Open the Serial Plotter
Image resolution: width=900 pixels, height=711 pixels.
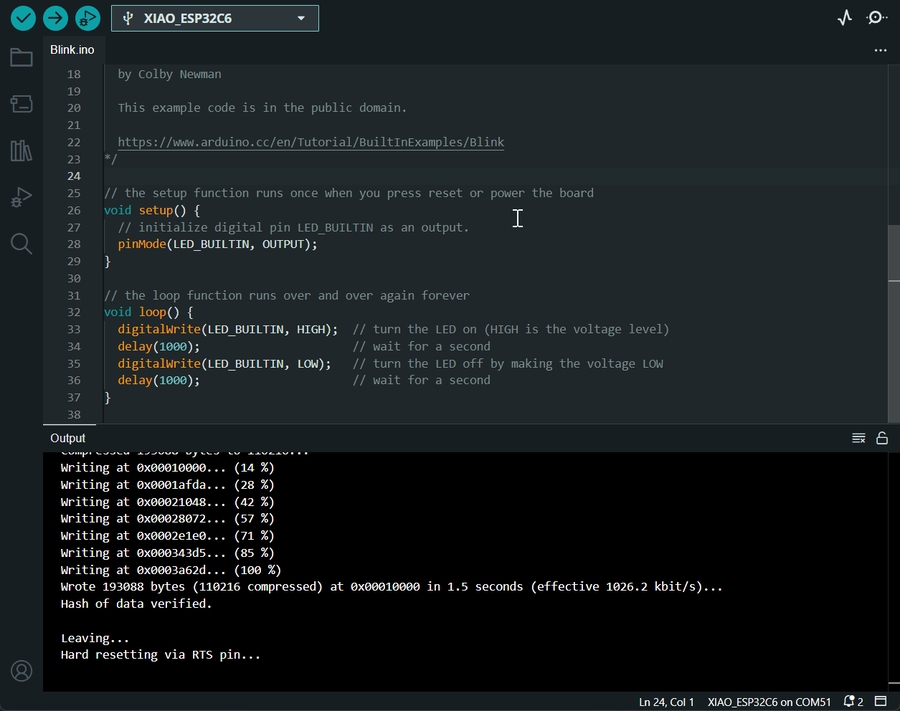tap(845, 18)
